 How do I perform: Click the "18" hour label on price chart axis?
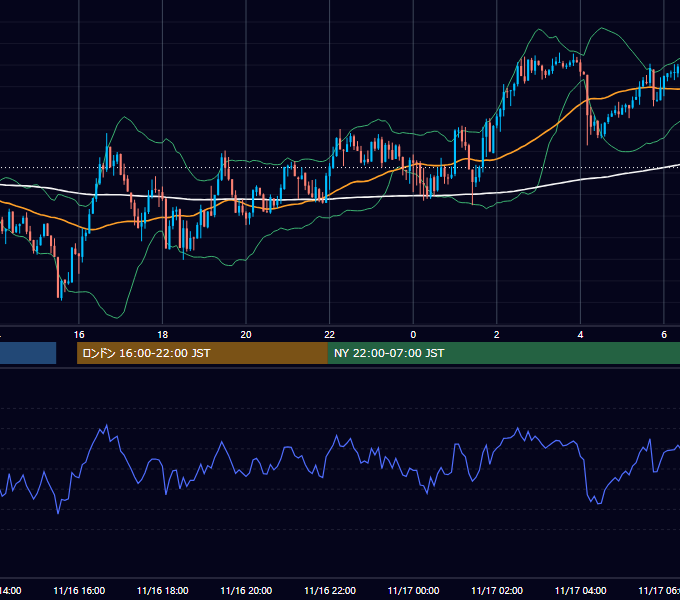point(163,334)
